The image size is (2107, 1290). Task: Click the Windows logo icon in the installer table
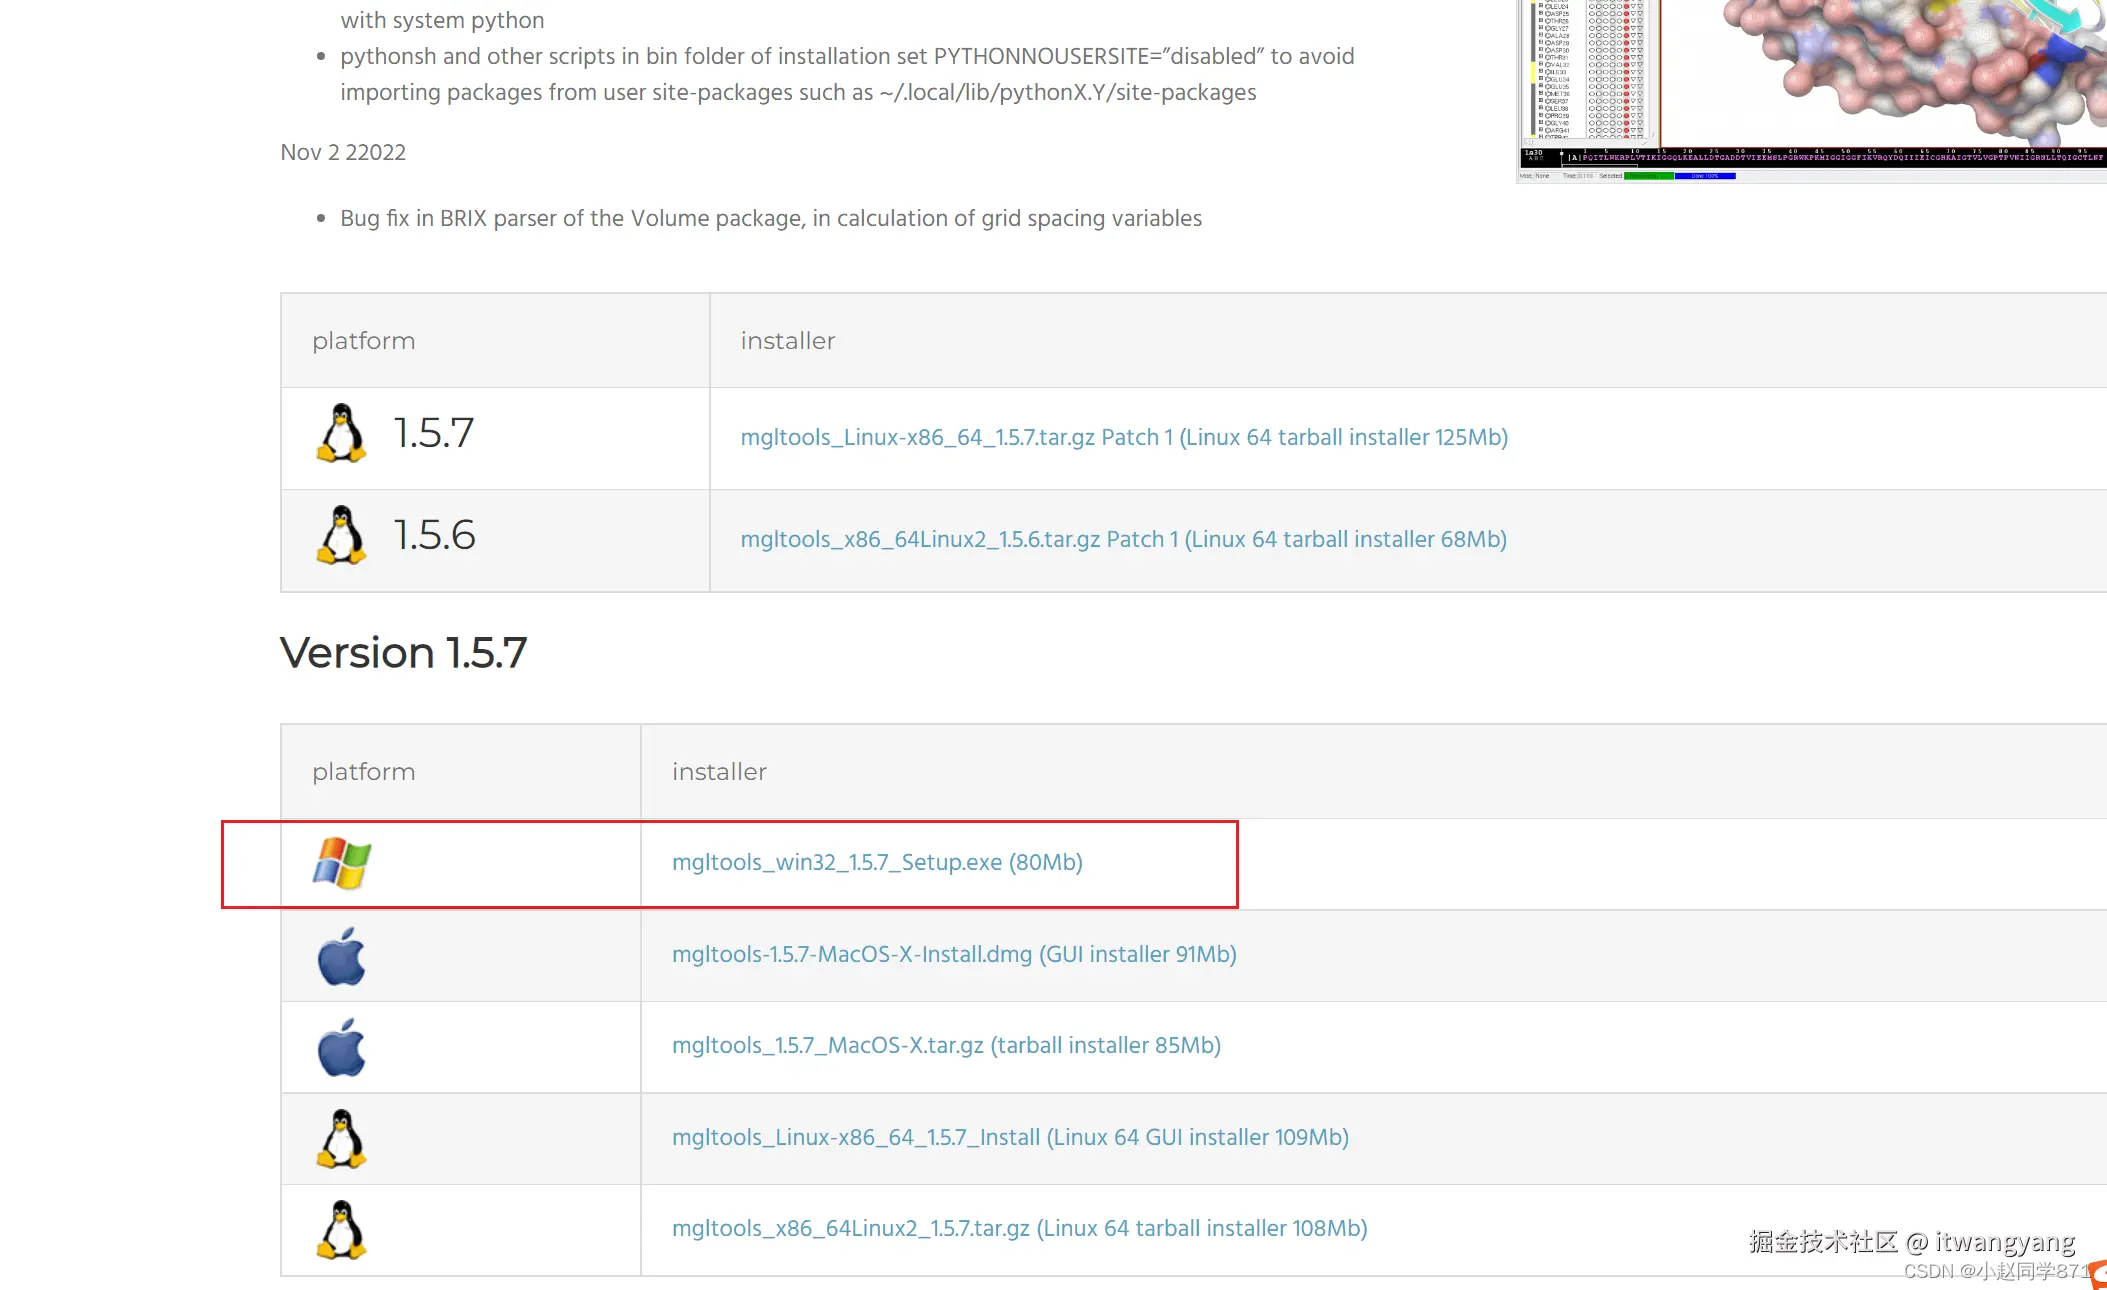[x=341, y=863]
